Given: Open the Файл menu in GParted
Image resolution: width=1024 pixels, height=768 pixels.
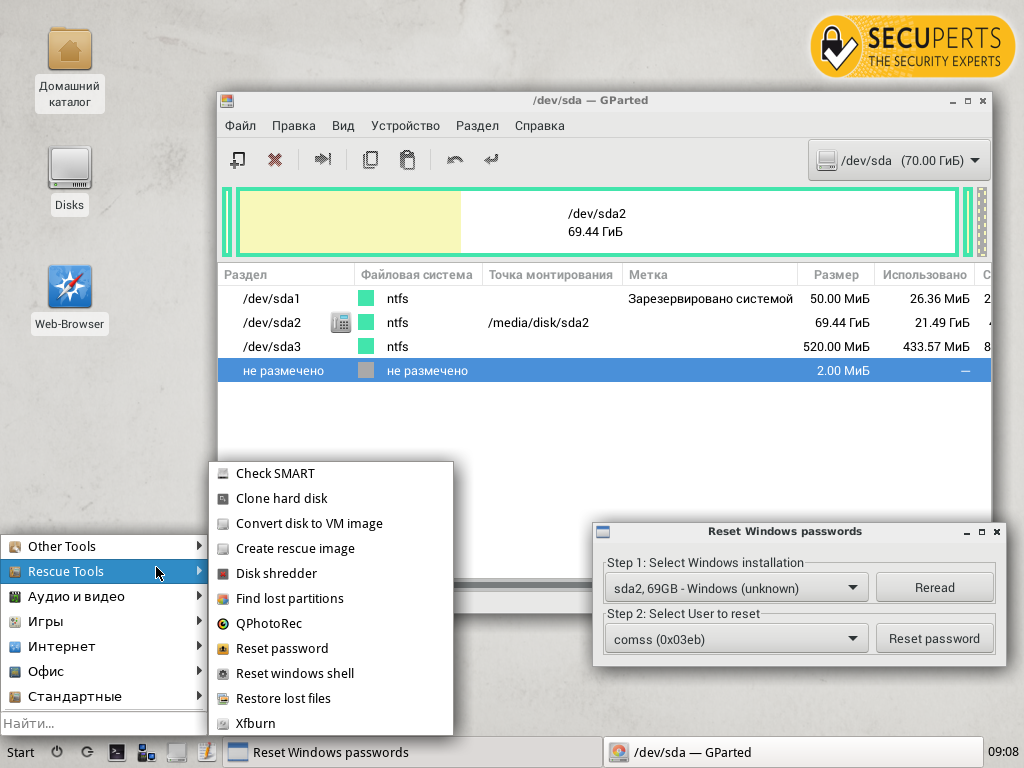Looking at the screenshot, I should click(240, 126).
